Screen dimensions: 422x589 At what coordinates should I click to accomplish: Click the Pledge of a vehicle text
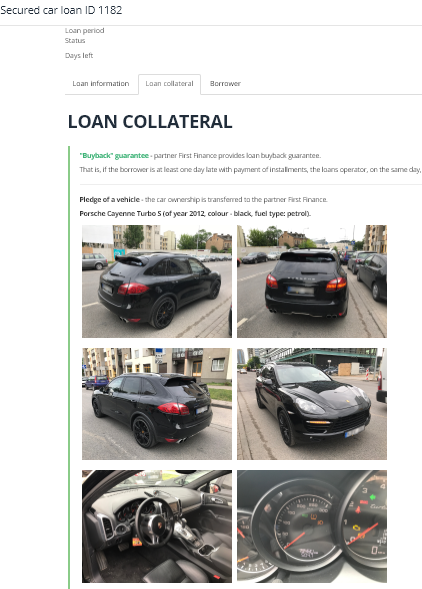(x=109, y=199)
